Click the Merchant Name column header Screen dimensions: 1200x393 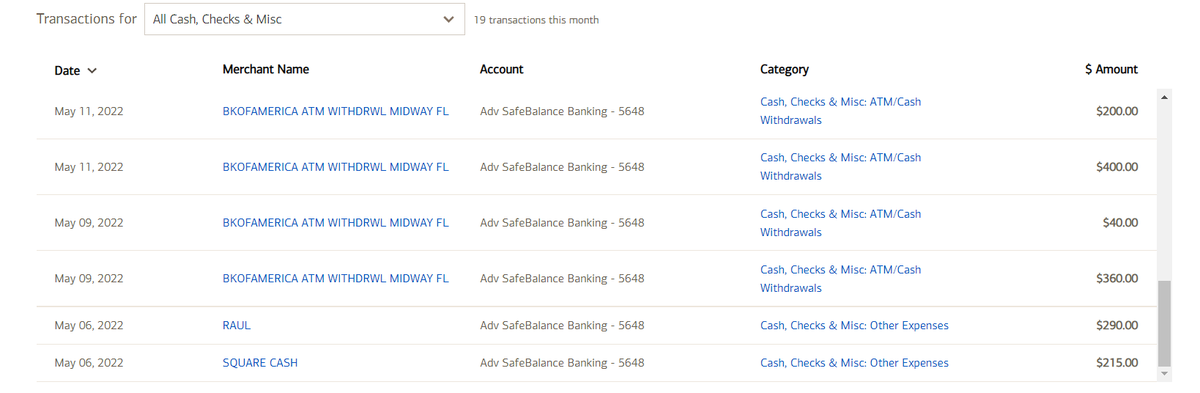tap(265, 69)
